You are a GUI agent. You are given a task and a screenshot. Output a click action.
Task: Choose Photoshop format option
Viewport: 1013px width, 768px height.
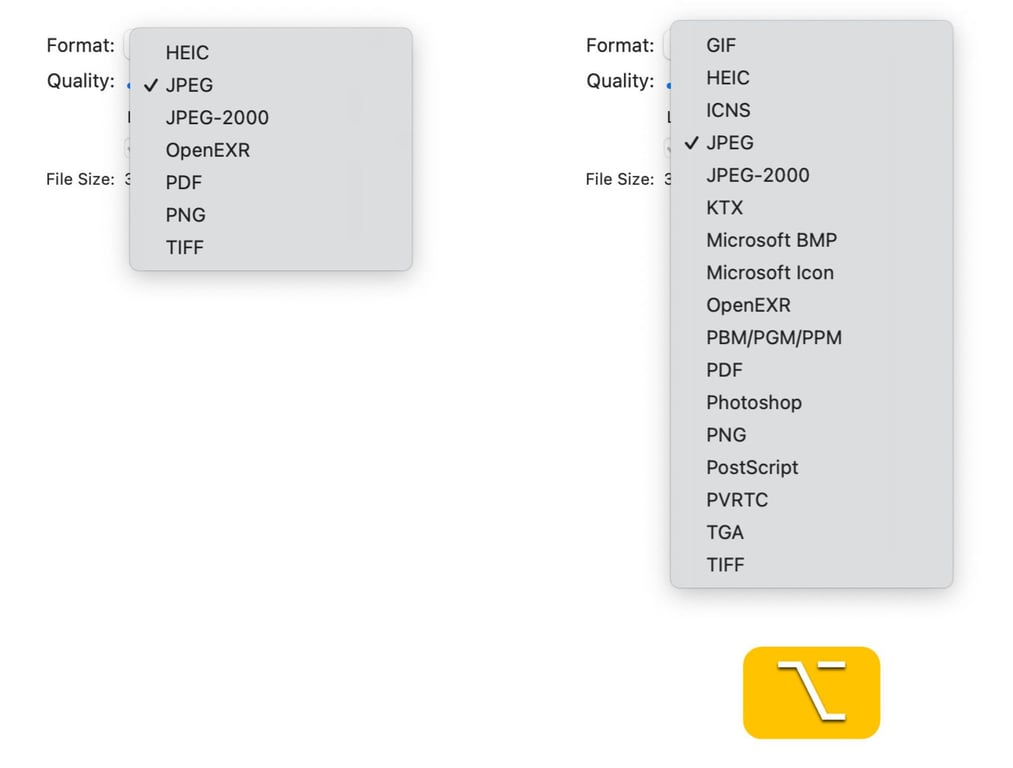[x=811, y=402]
